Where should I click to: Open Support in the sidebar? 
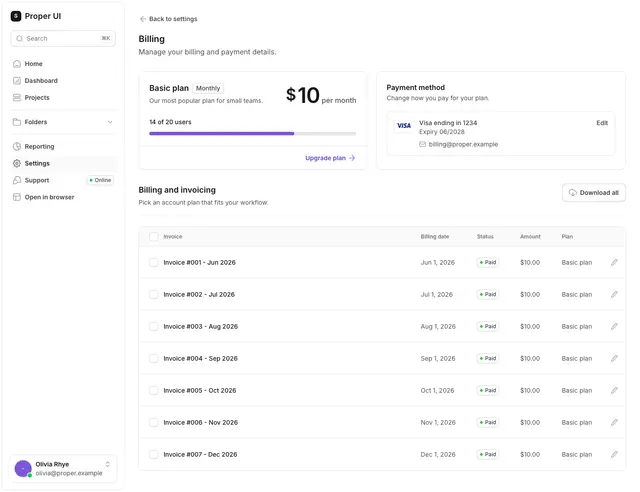click(x=63, y=180)
